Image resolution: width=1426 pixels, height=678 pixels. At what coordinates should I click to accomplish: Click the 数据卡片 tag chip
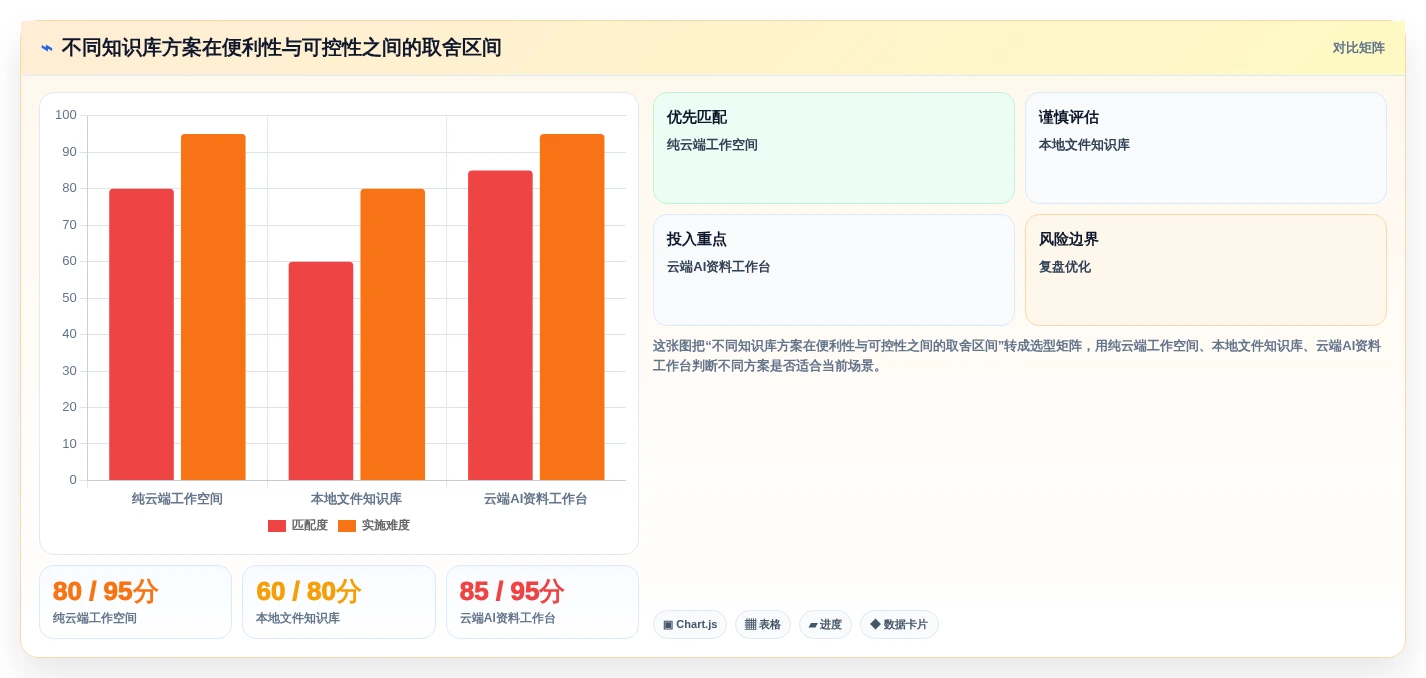(x=899, y=625)
